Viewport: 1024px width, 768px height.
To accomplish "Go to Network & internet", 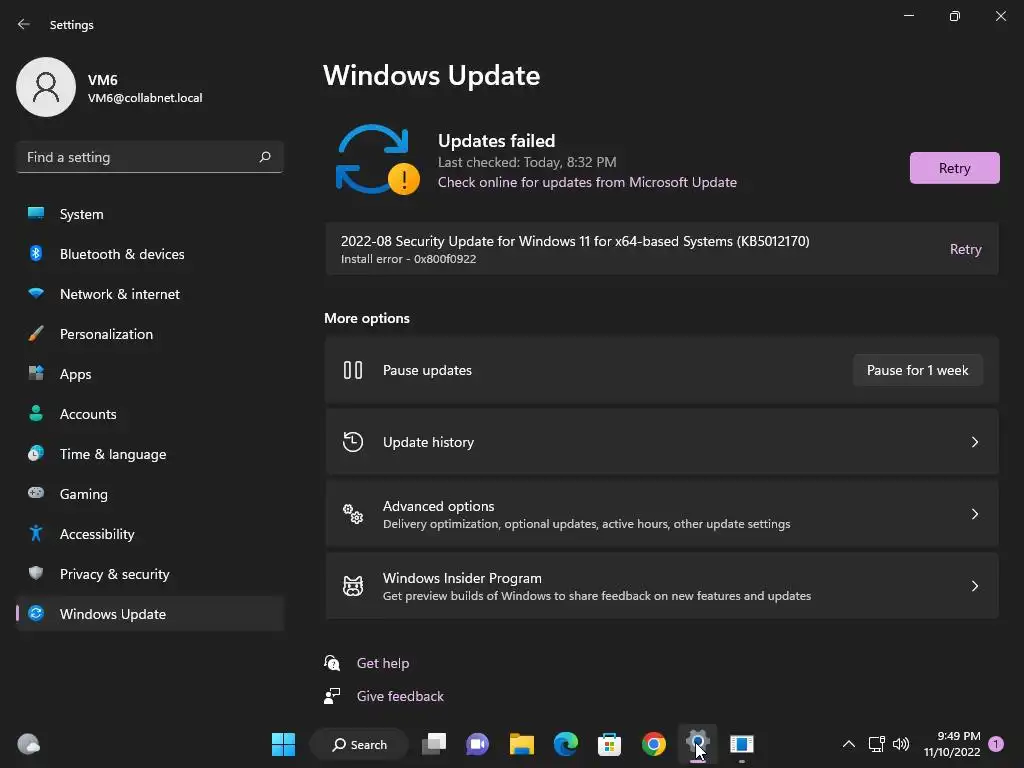I will tap(150, 294).
